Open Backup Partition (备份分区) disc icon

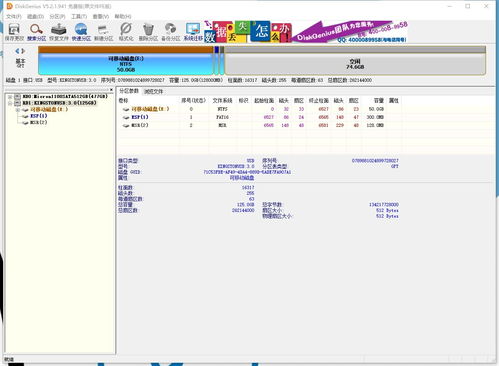171,32
